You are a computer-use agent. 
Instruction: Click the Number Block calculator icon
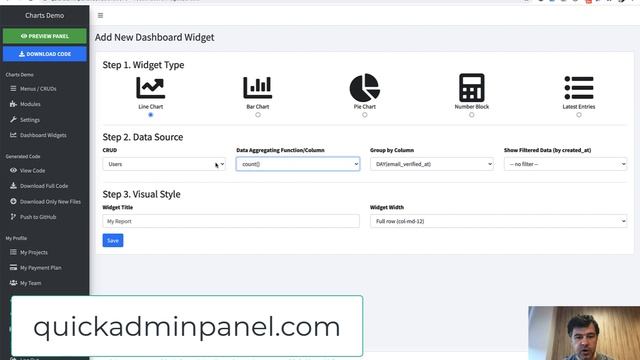pyautogui.click(x=471, y=87)
